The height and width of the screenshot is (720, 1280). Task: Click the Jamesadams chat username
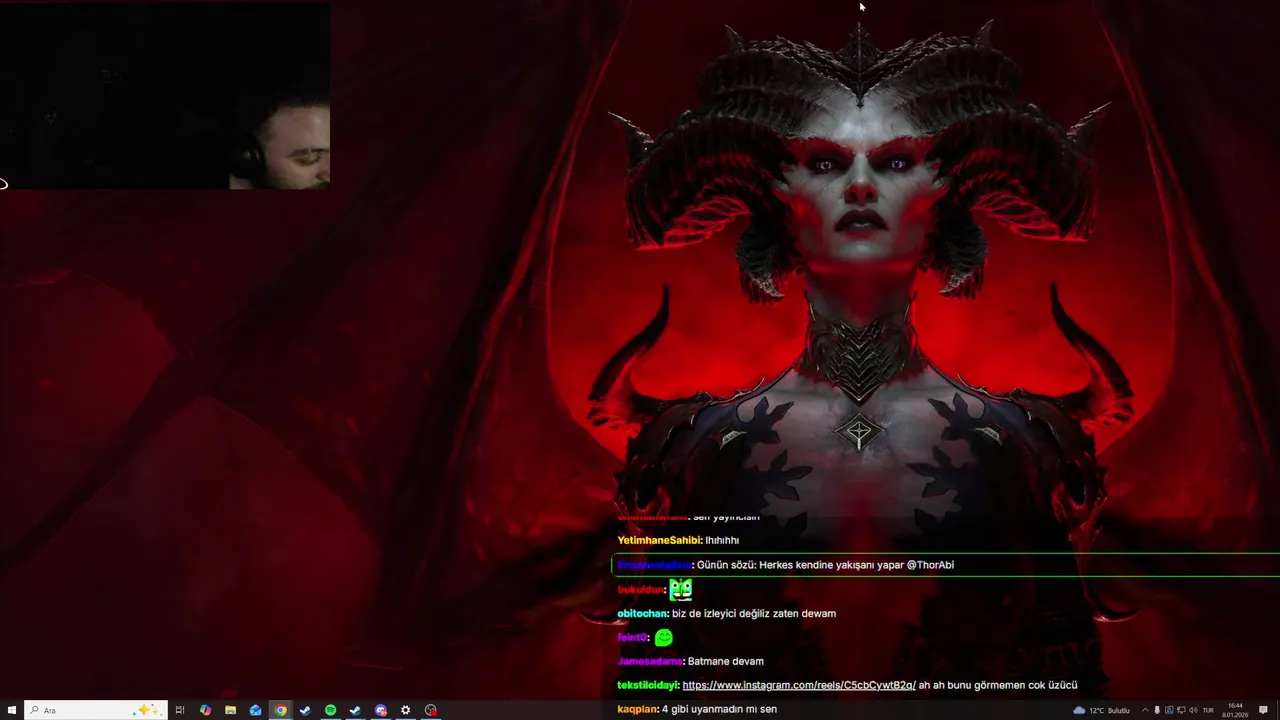click(x=650, y=661)
